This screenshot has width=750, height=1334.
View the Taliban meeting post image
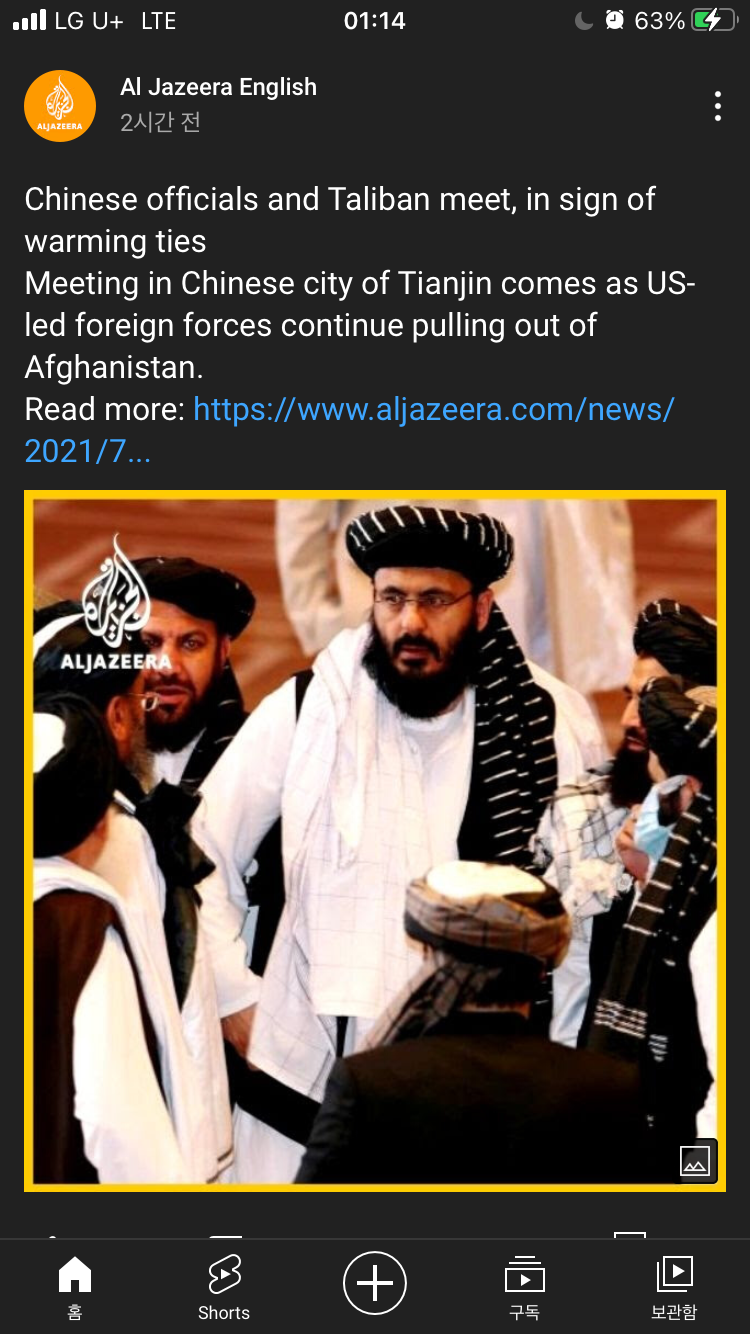tap(375, 841)
